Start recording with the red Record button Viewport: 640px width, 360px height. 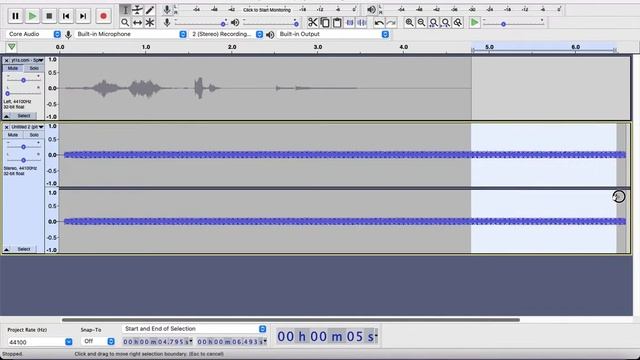pyautogui.click(x=103, y=16)
